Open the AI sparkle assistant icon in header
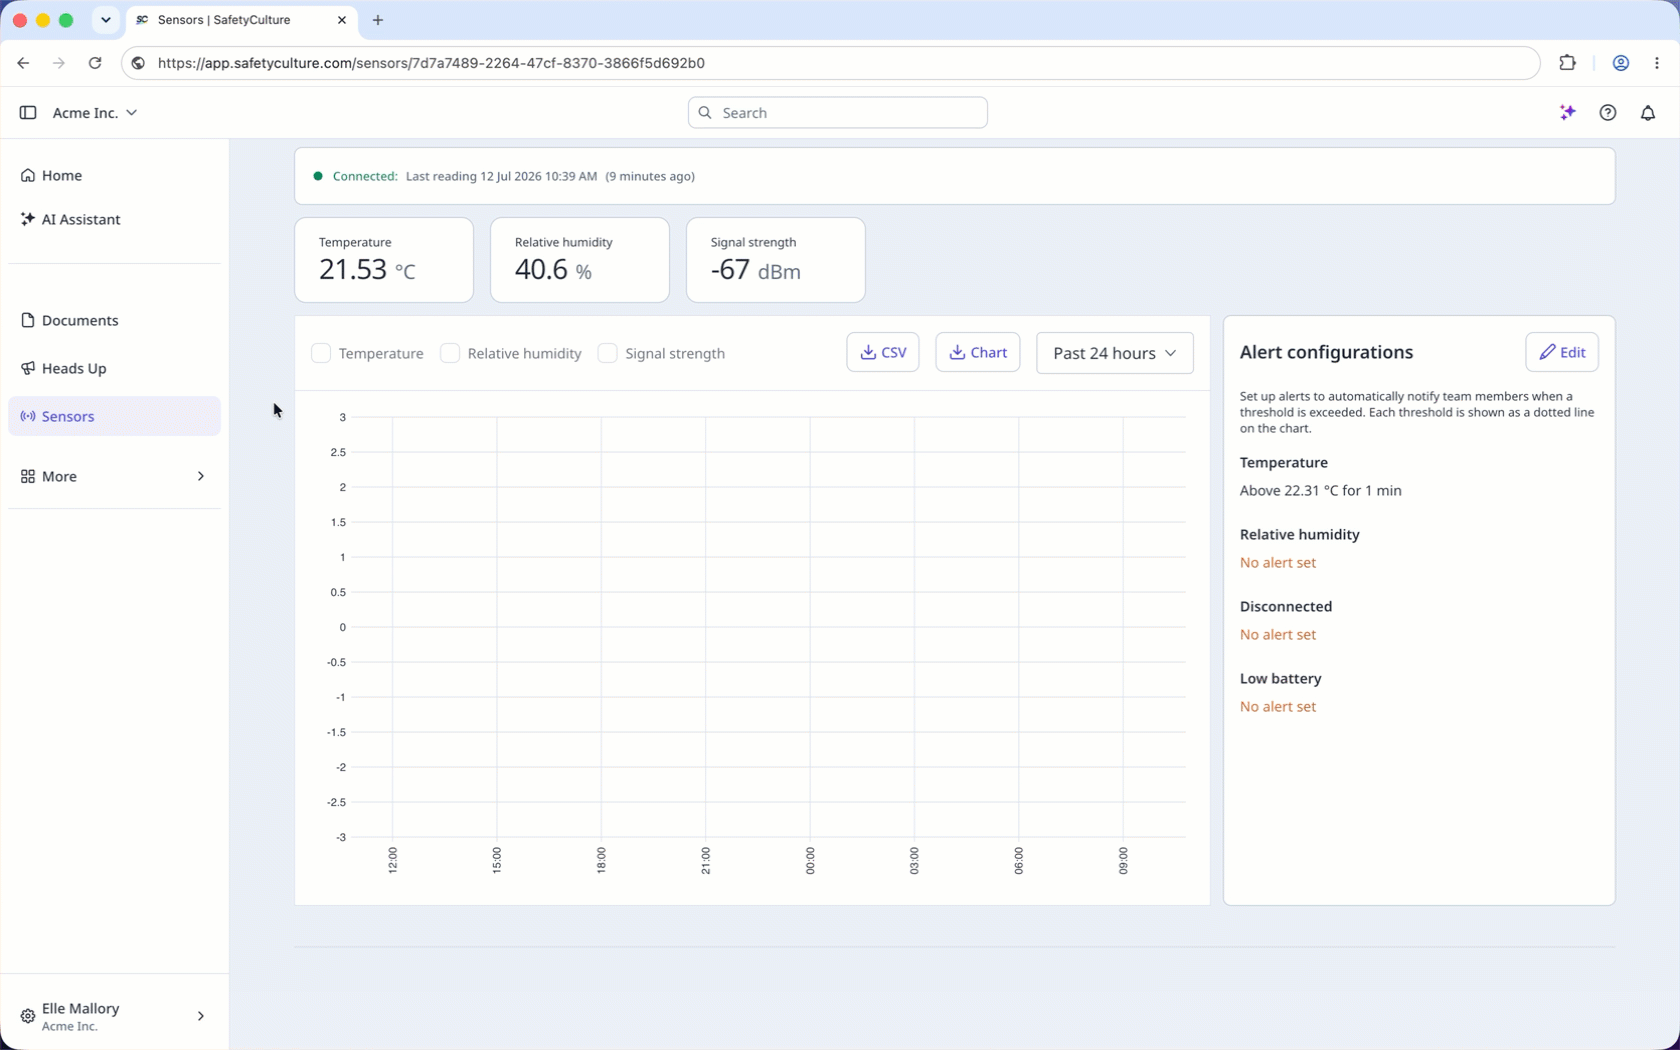The image size is (1680, 1050). [x=1568, y=113]
